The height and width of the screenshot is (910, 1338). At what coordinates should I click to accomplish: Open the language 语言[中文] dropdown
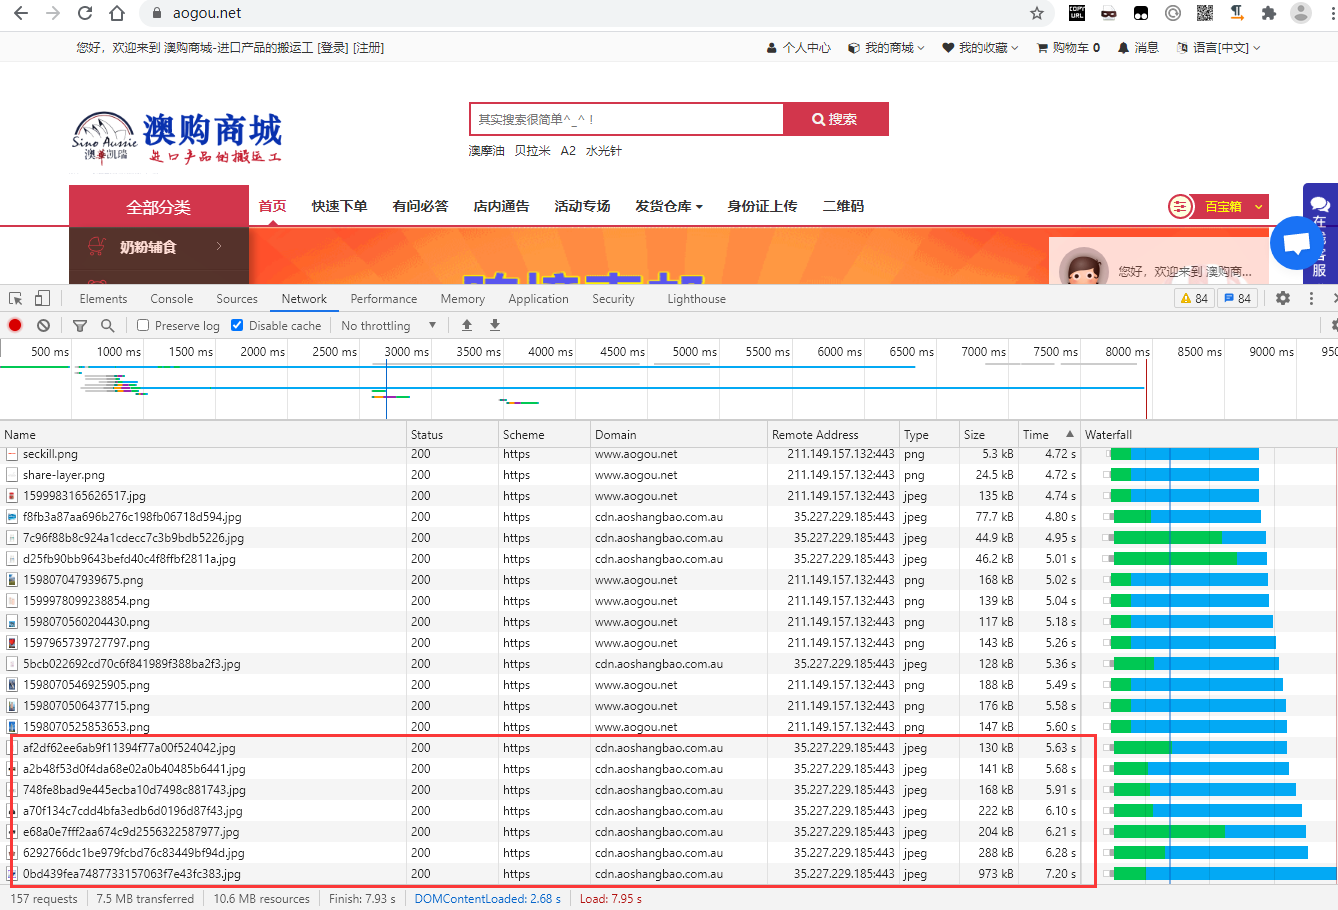[x=1219, y=47]
